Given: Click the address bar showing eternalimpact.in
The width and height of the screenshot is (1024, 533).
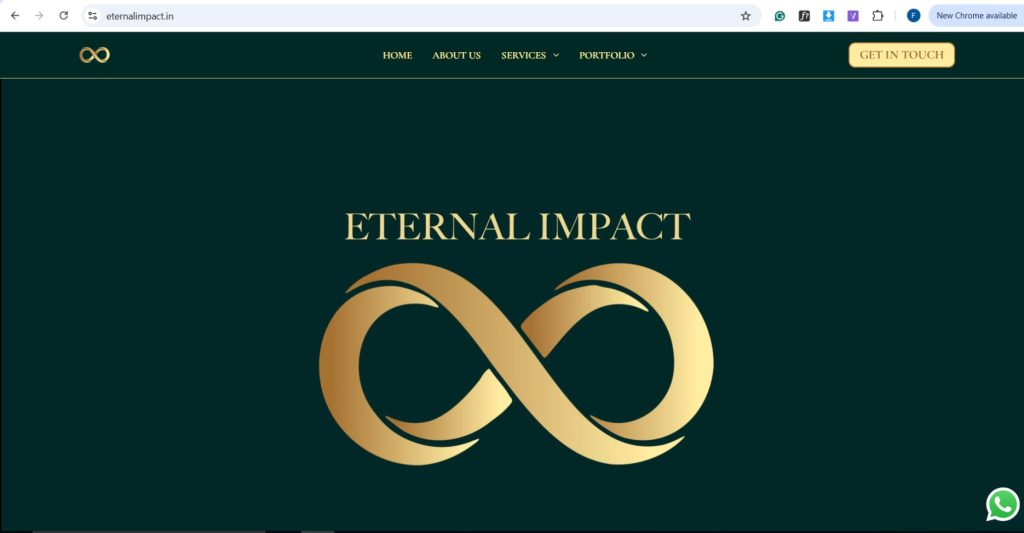Looking at the screenshot, I should [x=418, y=16].
